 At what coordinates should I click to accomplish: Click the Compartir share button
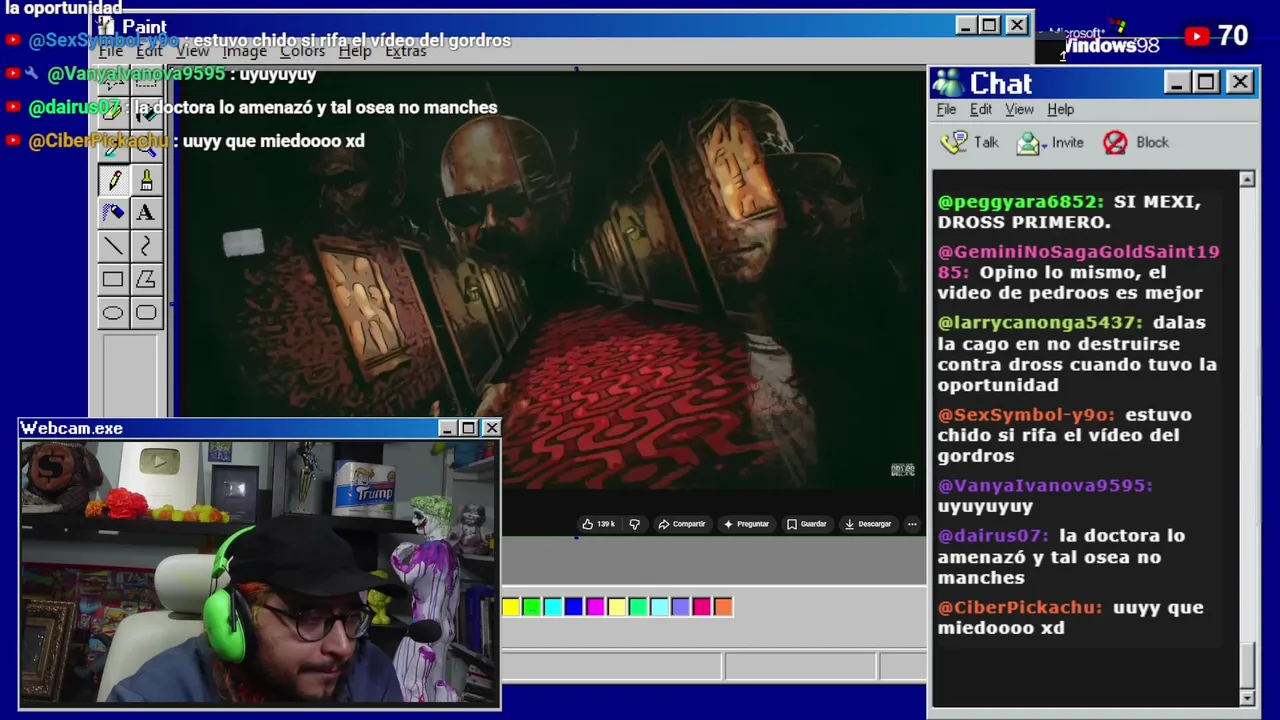tap(682, 524)
